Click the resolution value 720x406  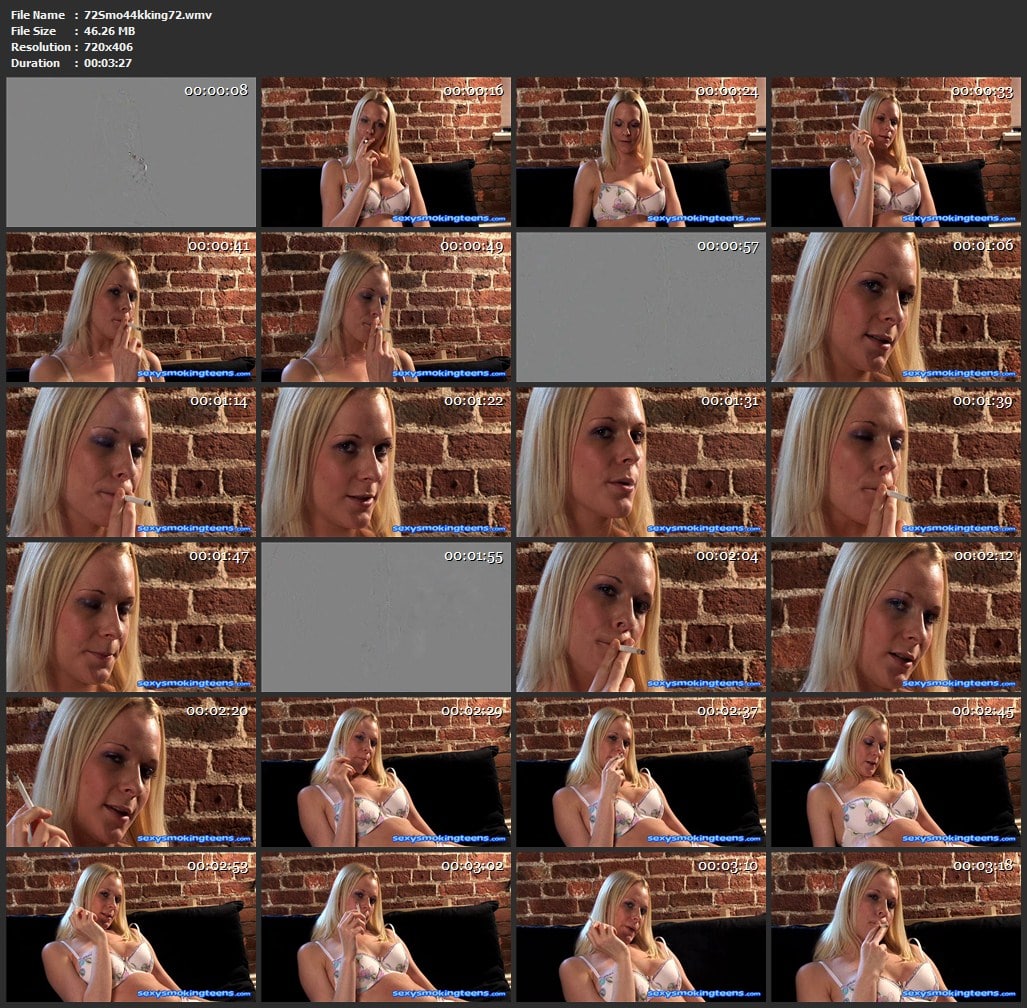click(108, 47)
